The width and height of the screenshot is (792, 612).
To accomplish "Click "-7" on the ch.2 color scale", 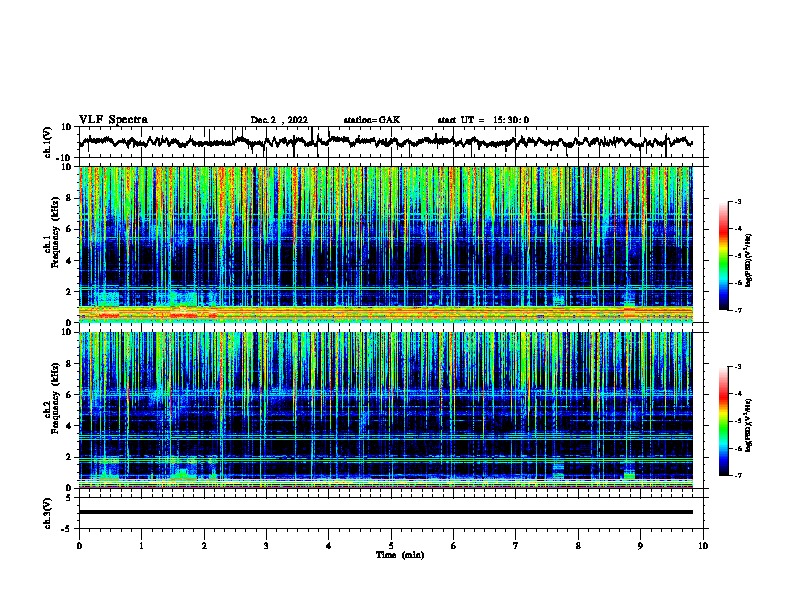I will [738, 475].
